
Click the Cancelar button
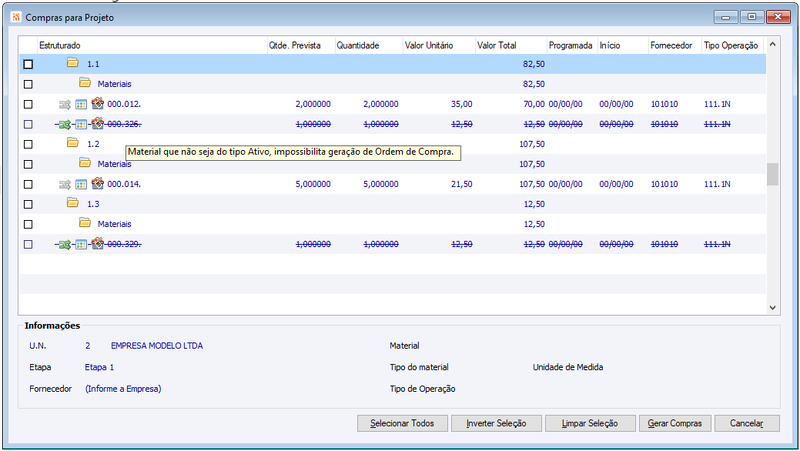pos(747,423)
